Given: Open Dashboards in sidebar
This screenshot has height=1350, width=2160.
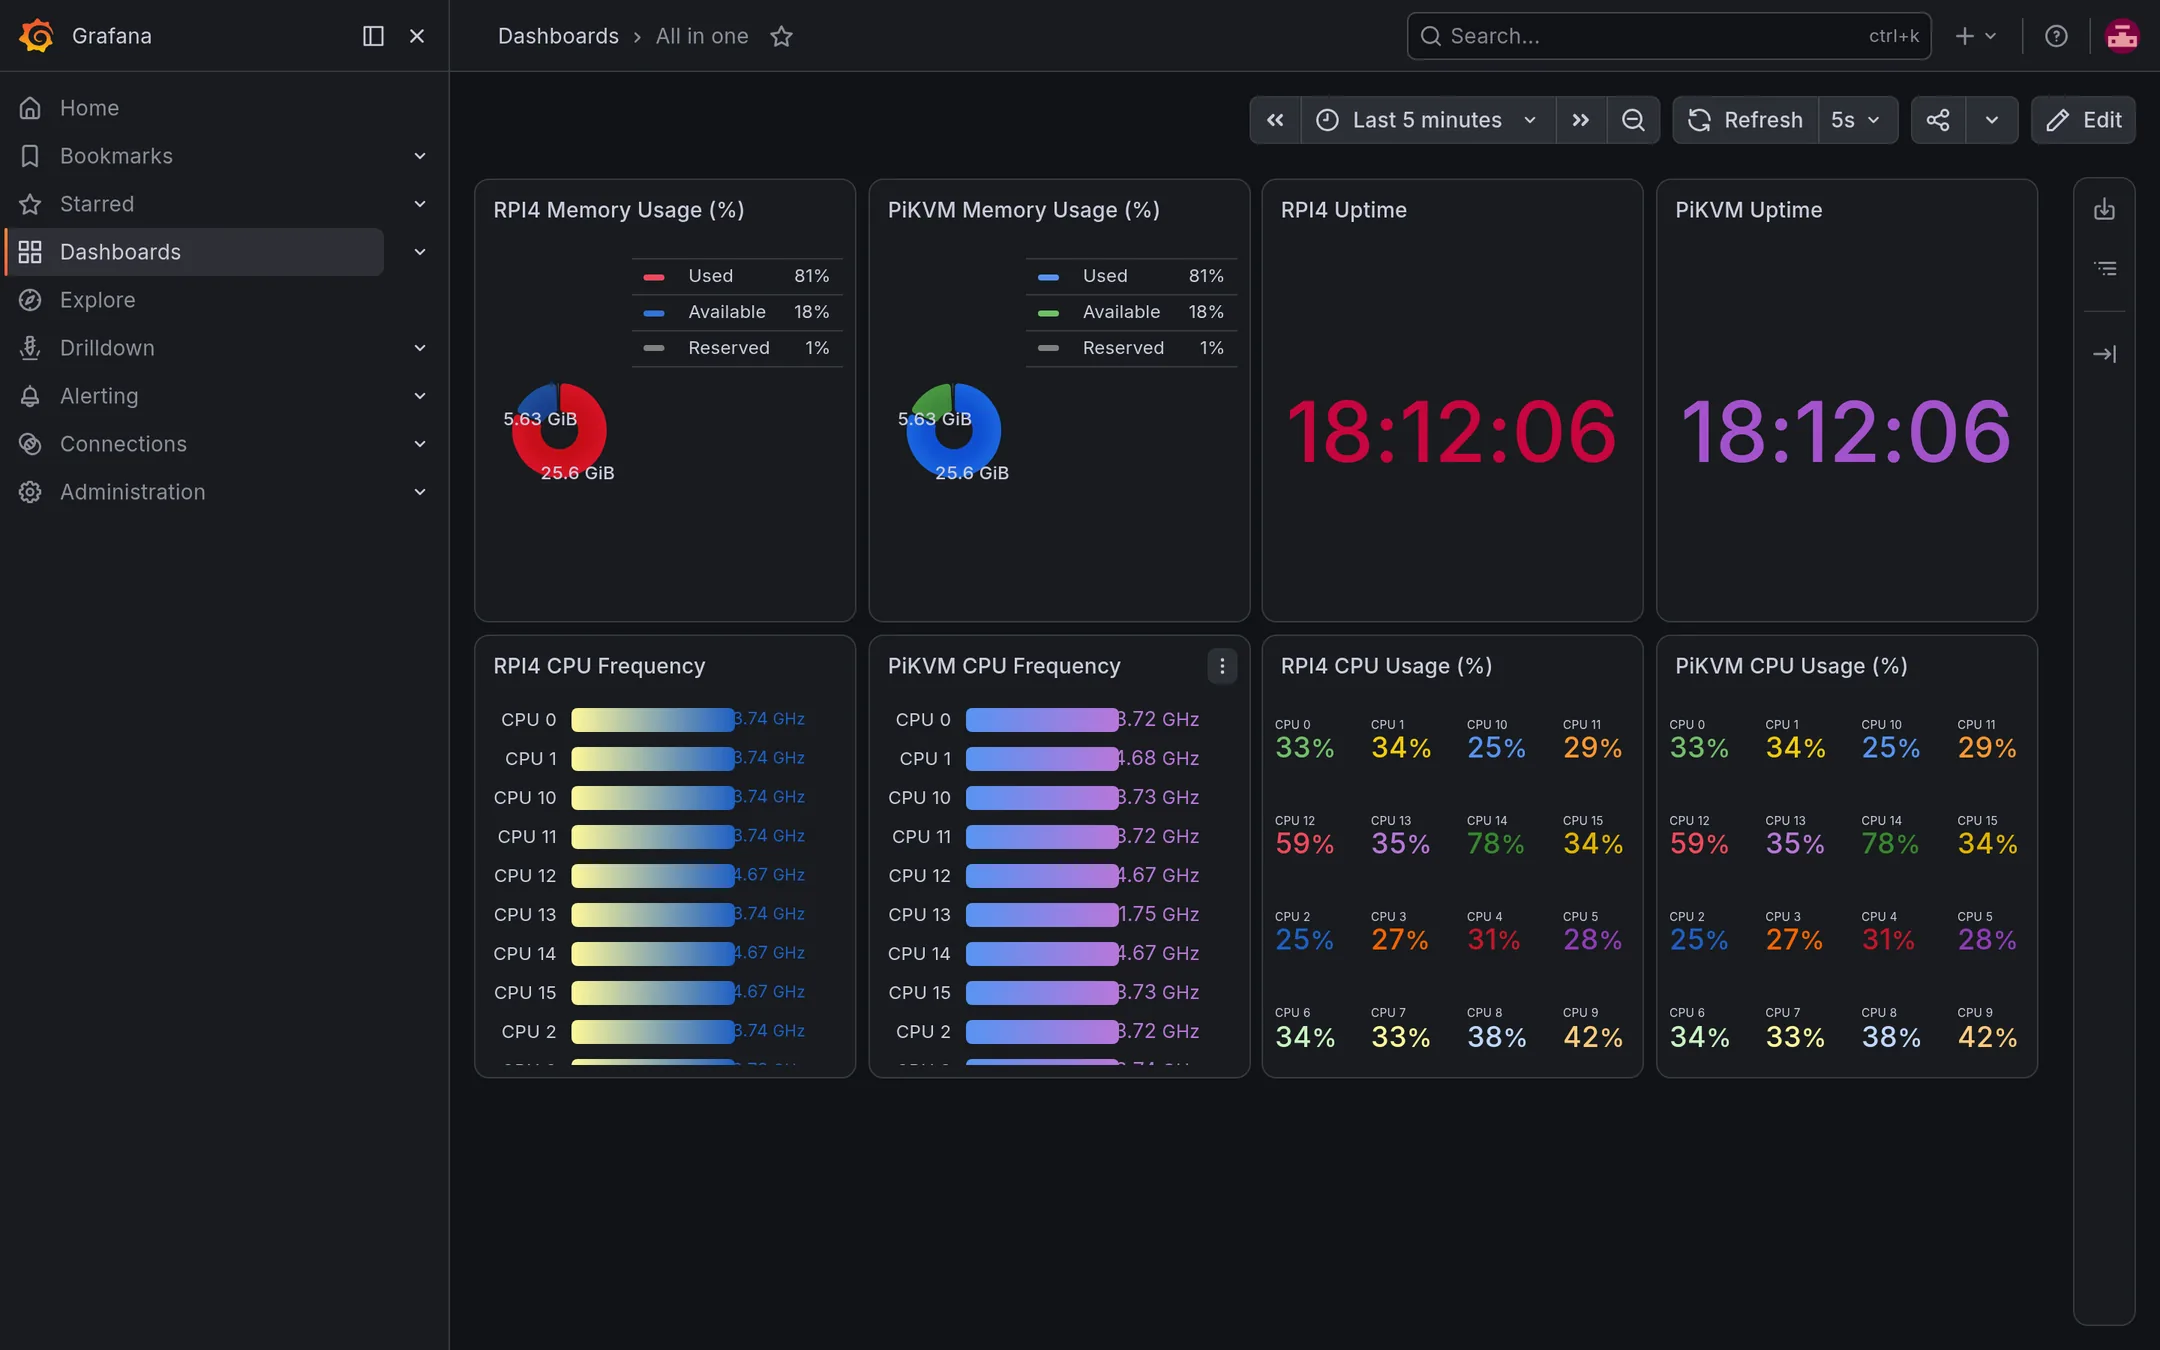Looking at the screenshot, I should [195, 252].
